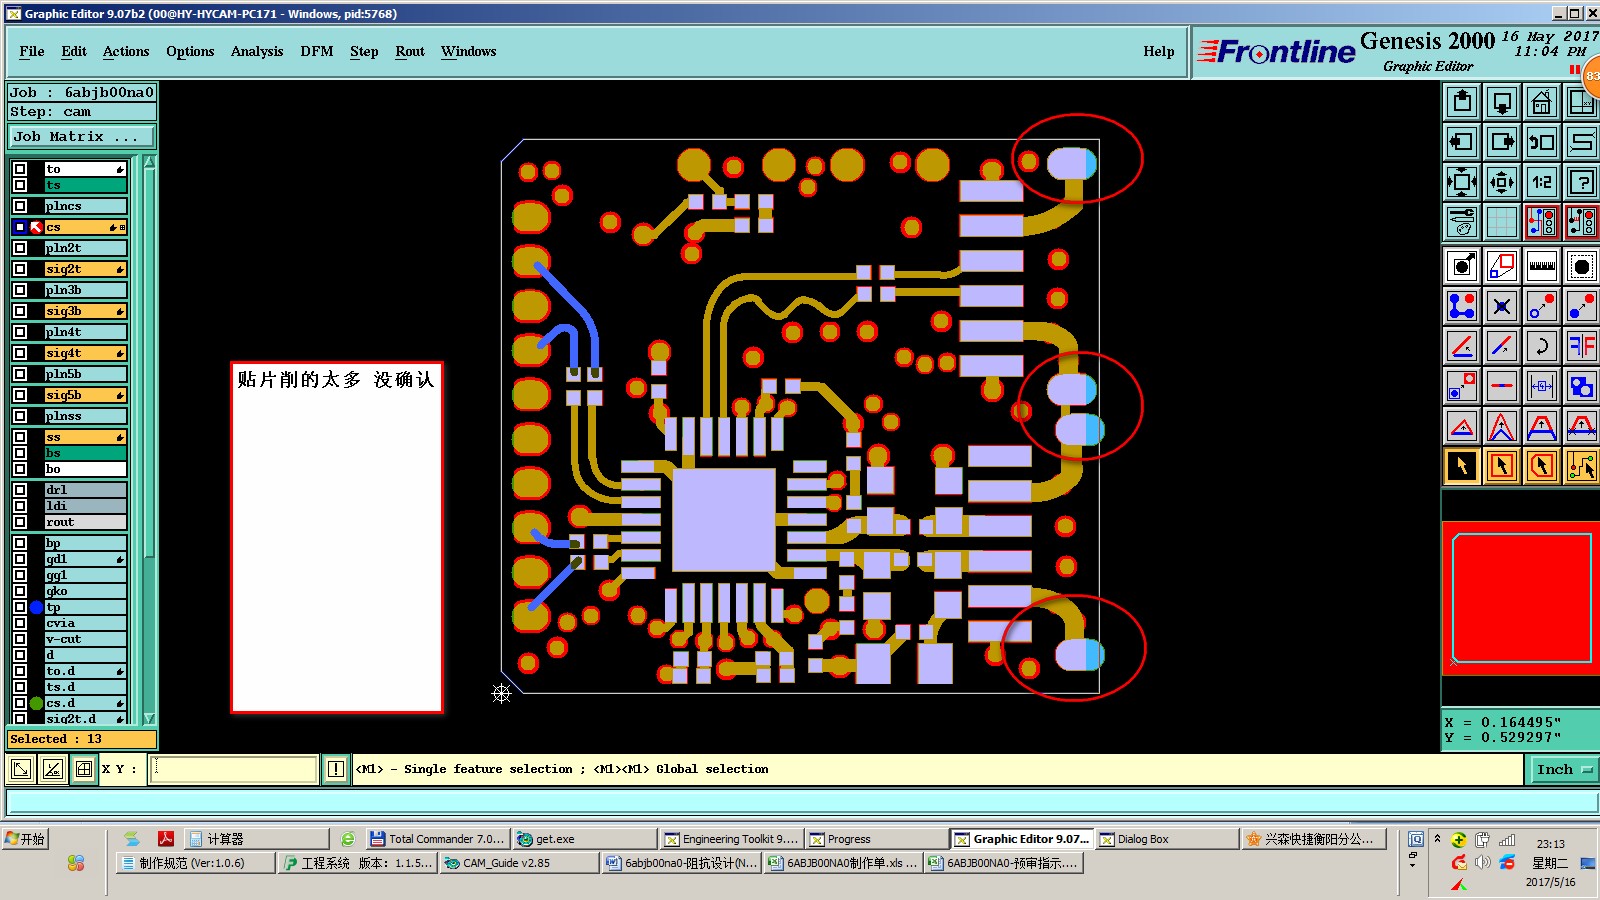Toggle the sig2t layer checkbox
The width and height of the screenshot is (1600, 900).
click(x=20, y=269)
